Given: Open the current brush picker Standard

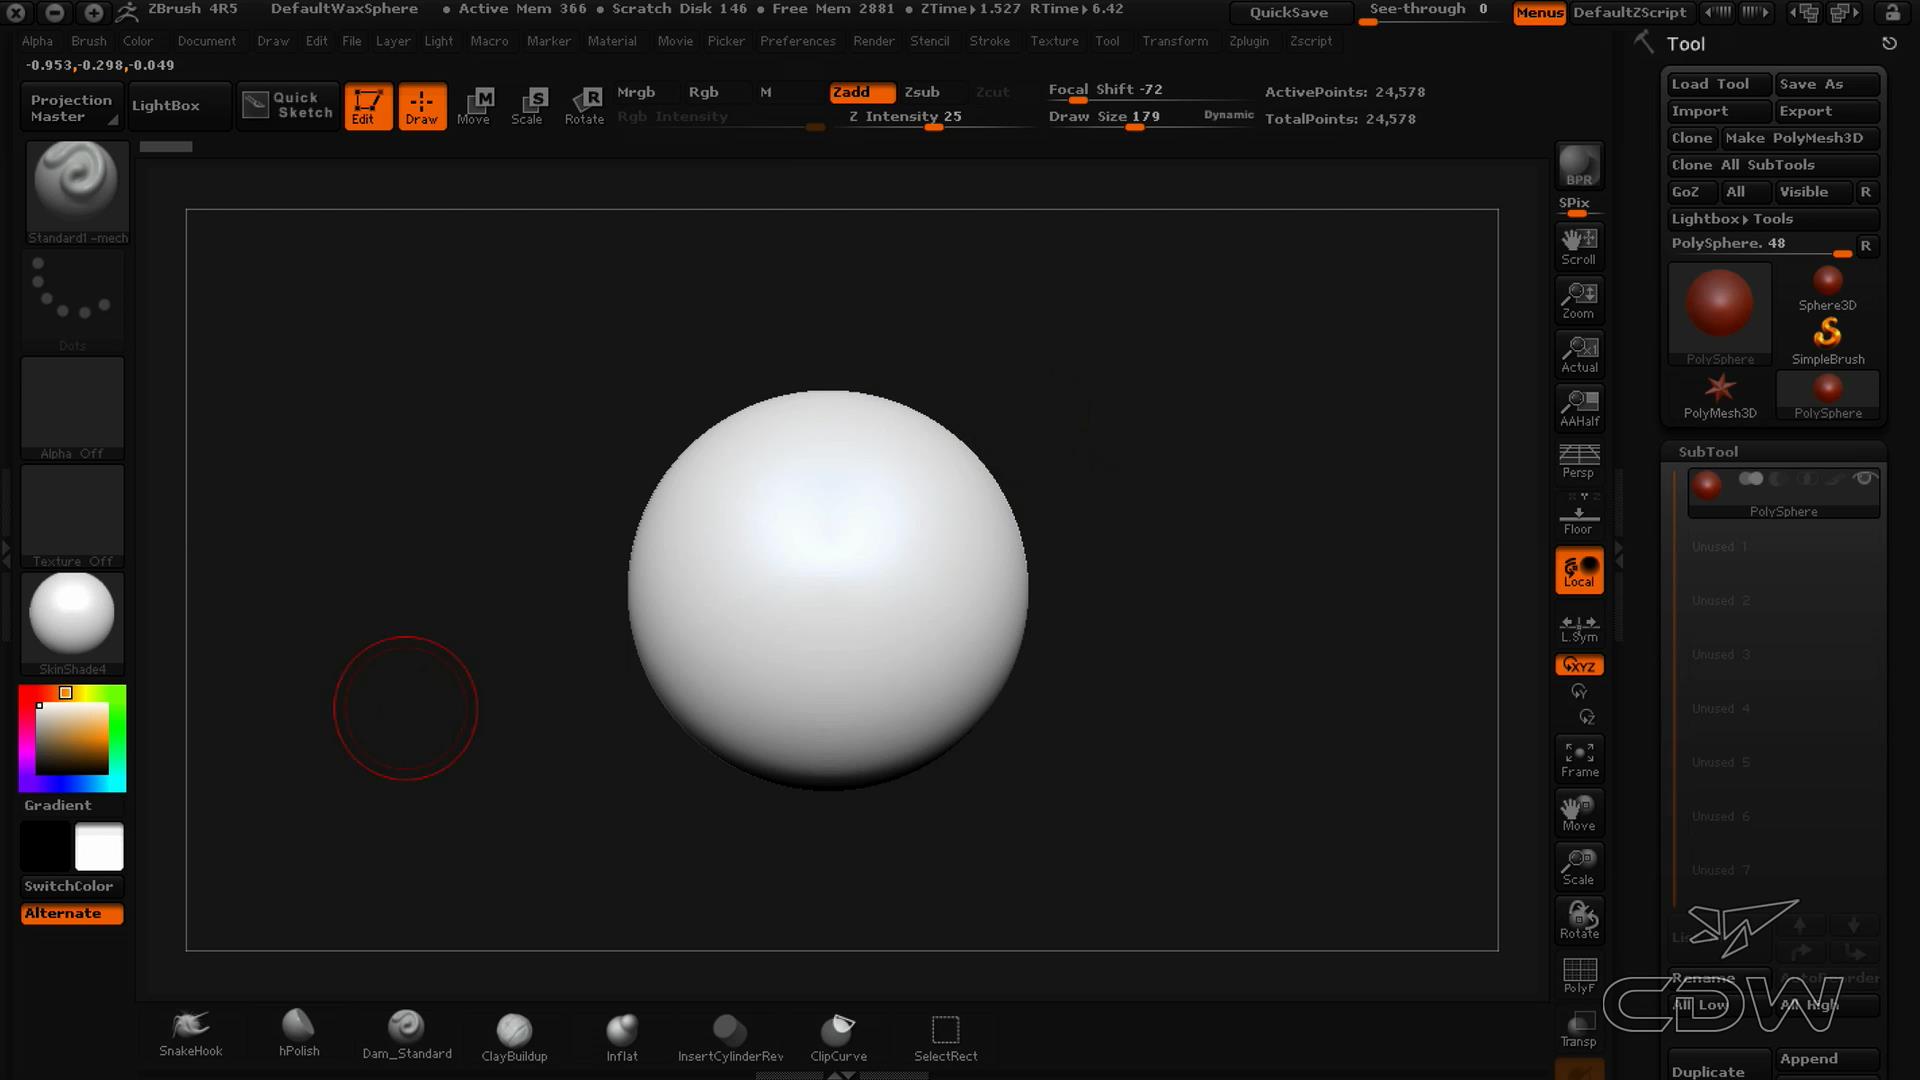Looking at the screenshot, I should pos(76,192).
